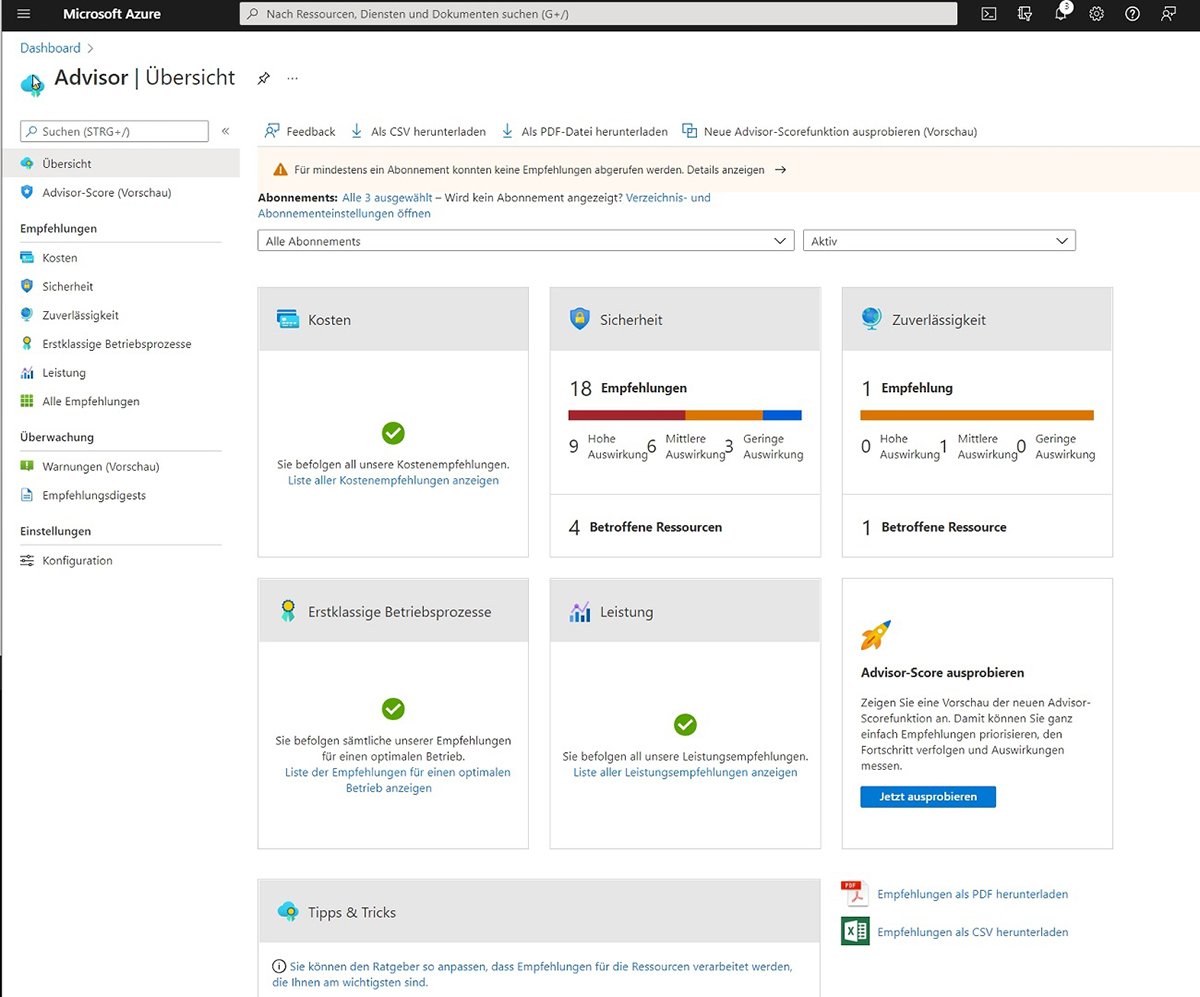Viewport: 1200px width, 997px height.
Task: Click the PDF file icon
Action: tap(854, 893)
